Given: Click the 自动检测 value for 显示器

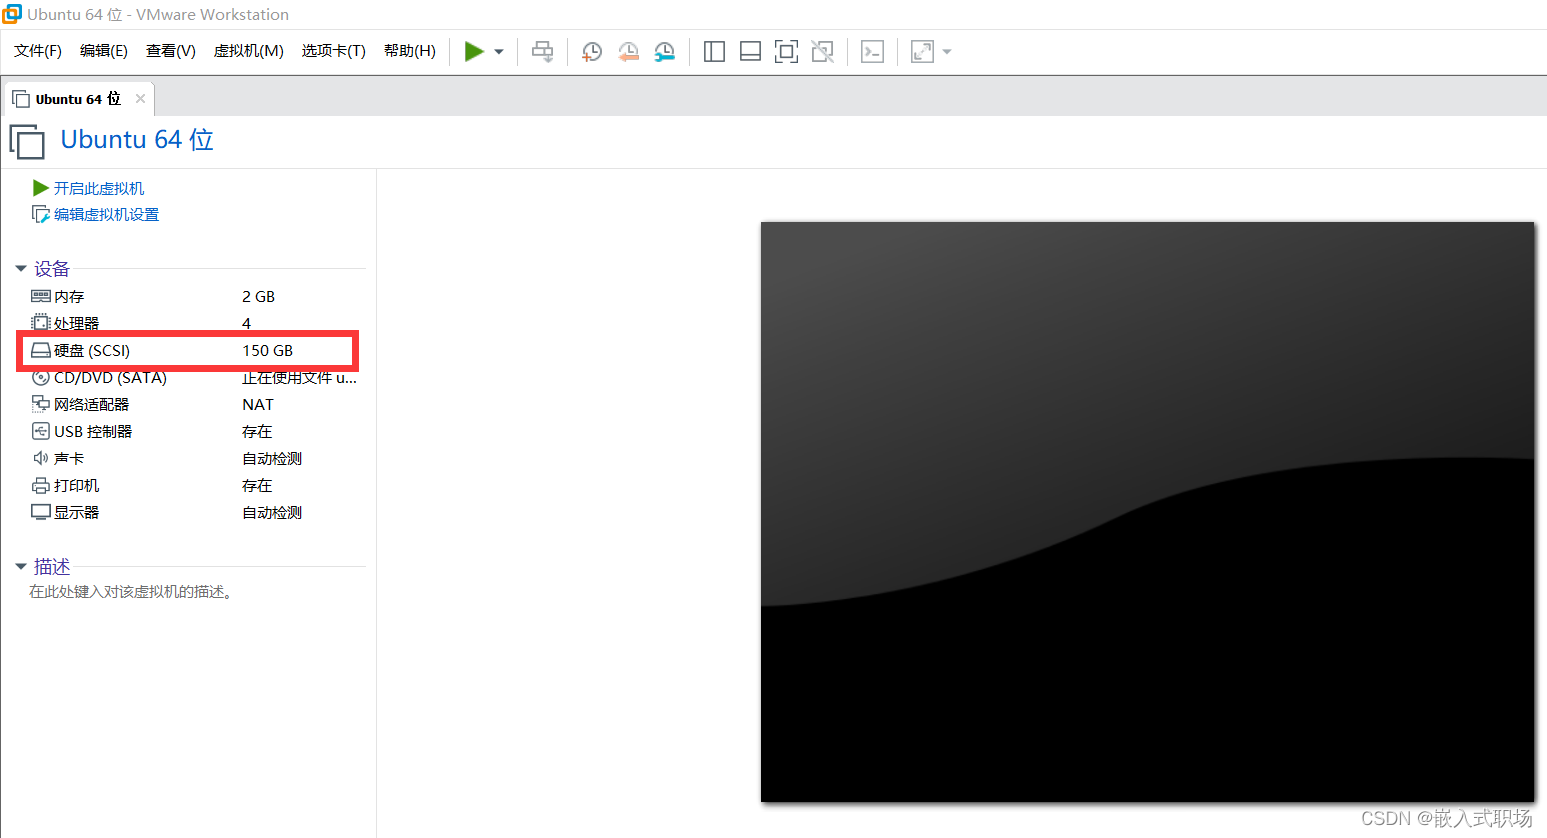Looking at the screenshot, I should [272, 512].
